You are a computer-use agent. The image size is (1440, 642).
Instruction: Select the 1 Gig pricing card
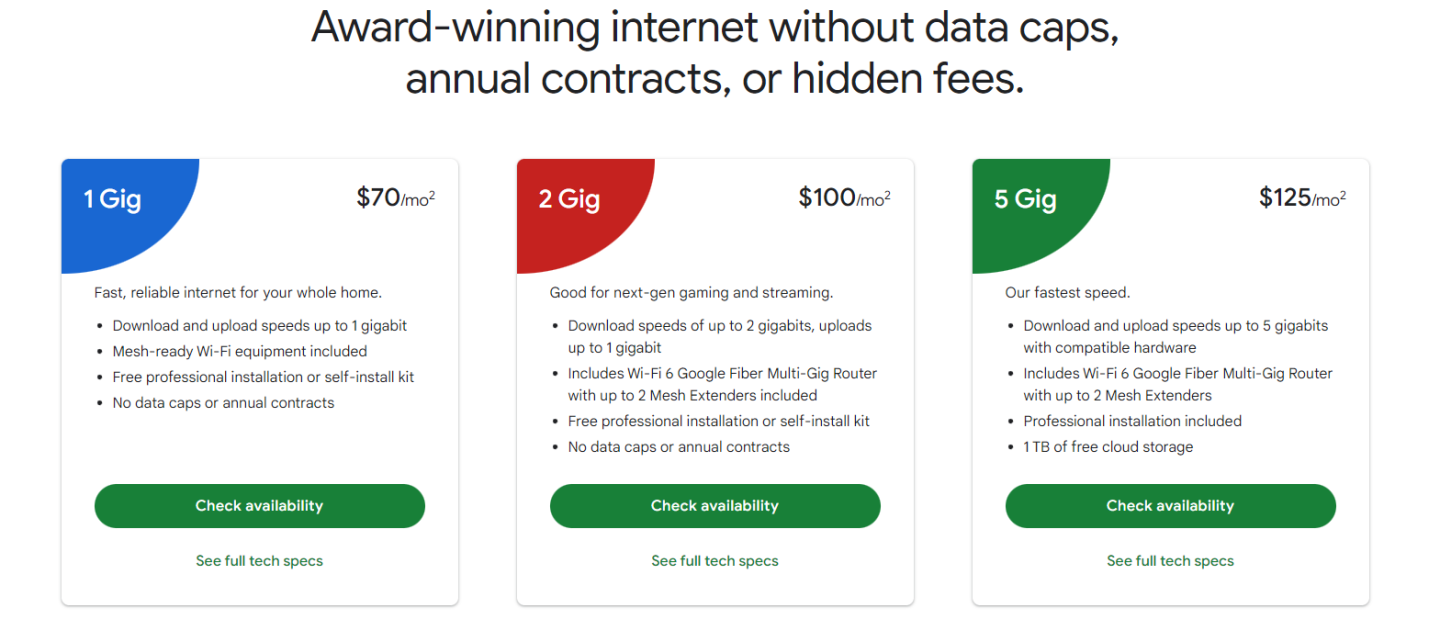pos(259,380)
